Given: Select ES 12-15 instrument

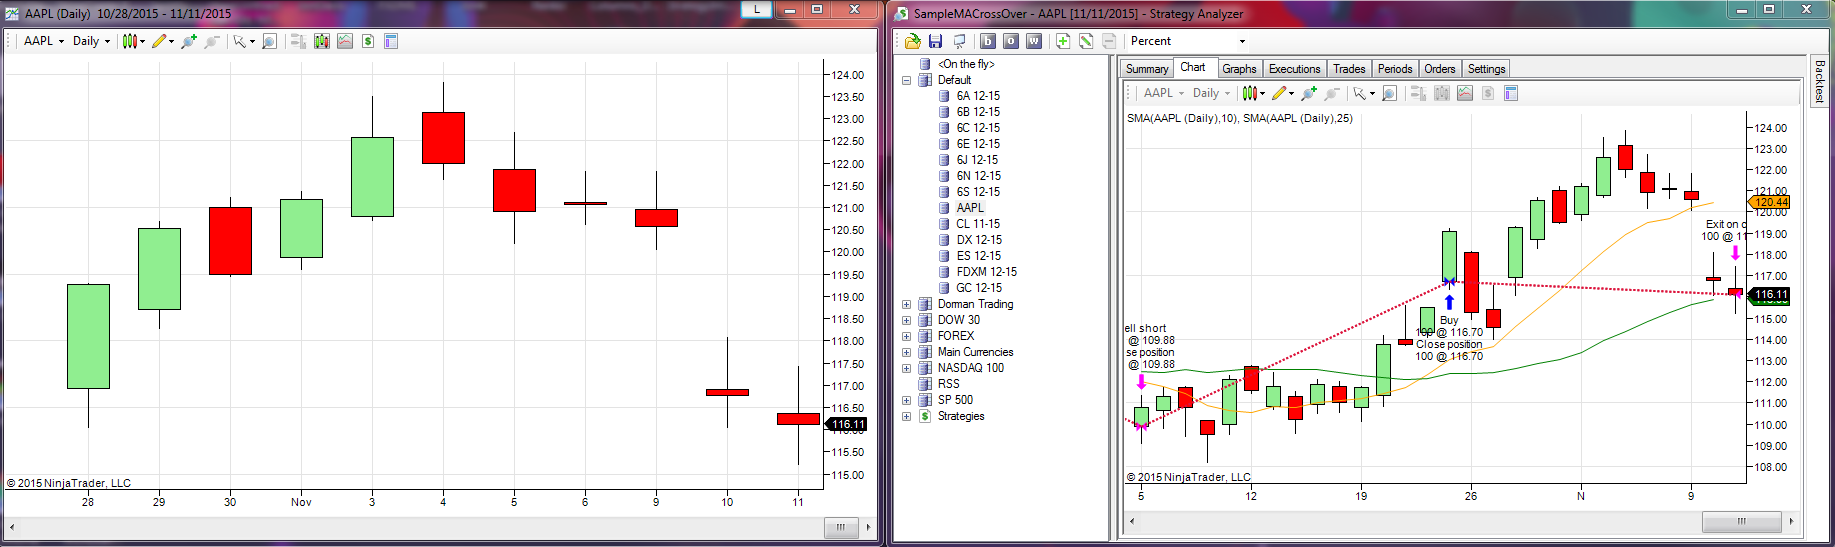Looking at the screenshot, I should [978, 256].
